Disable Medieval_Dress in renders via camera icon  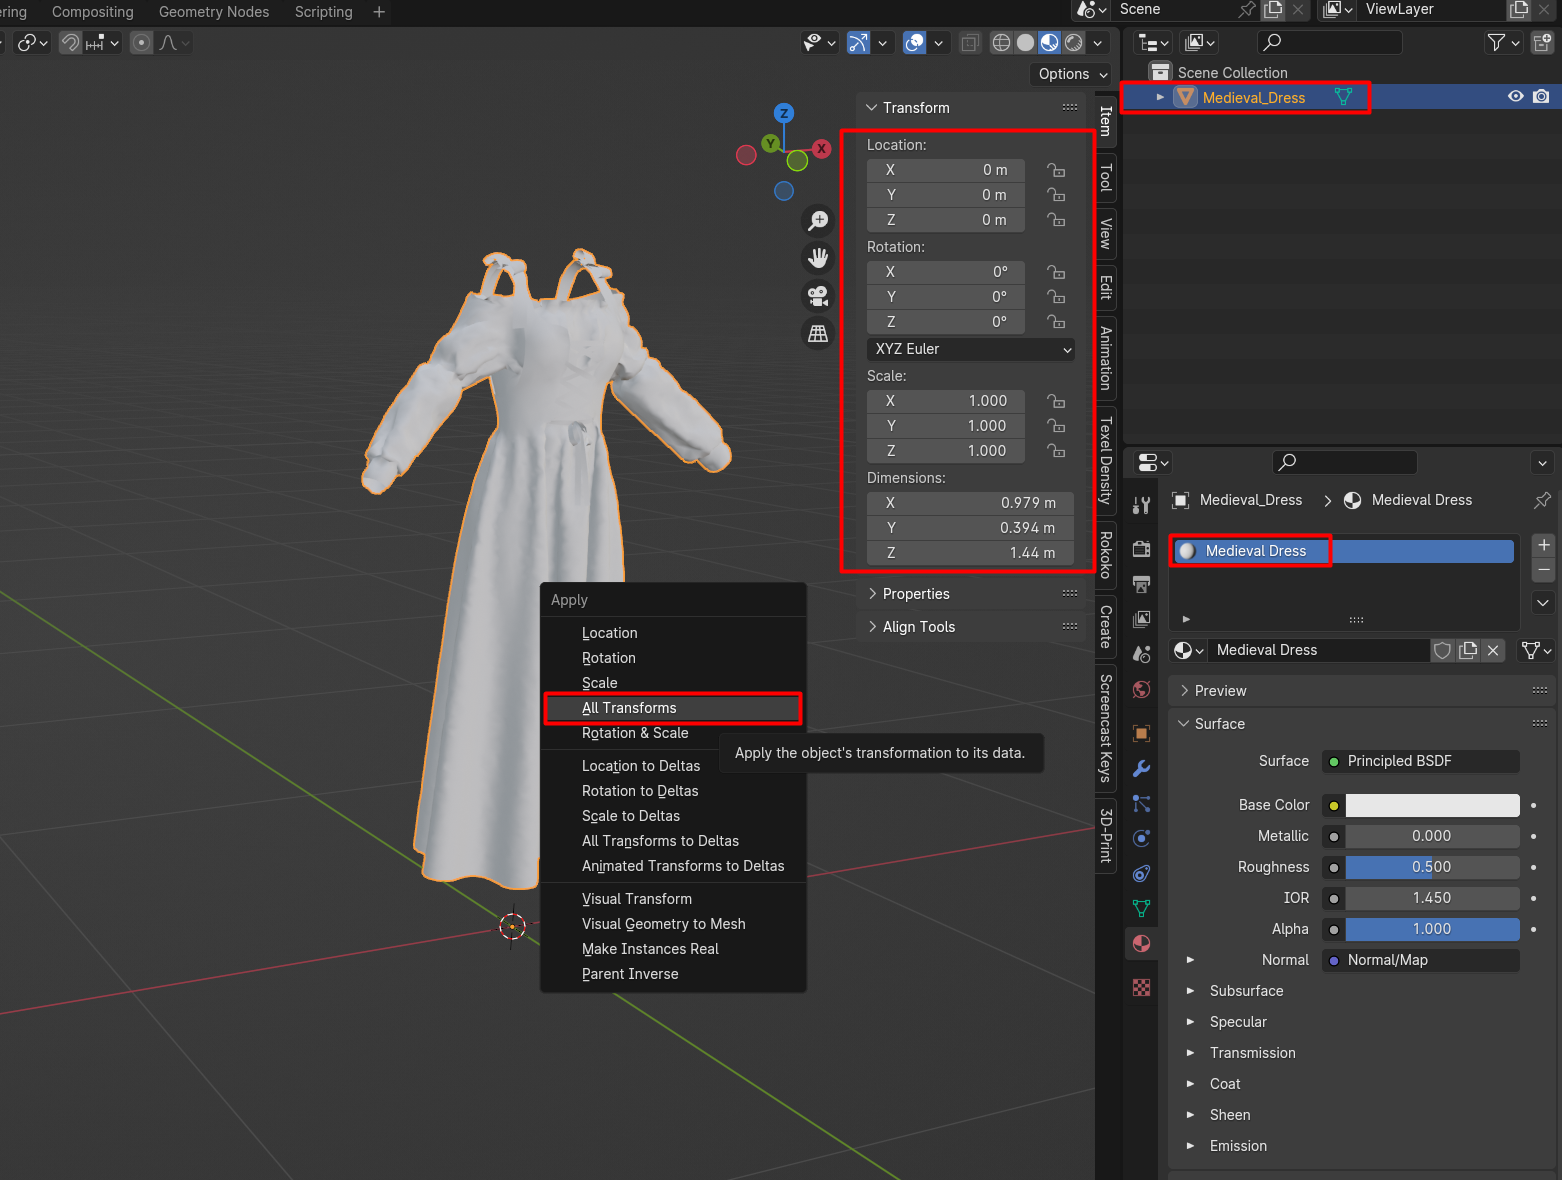[1541, 97]
